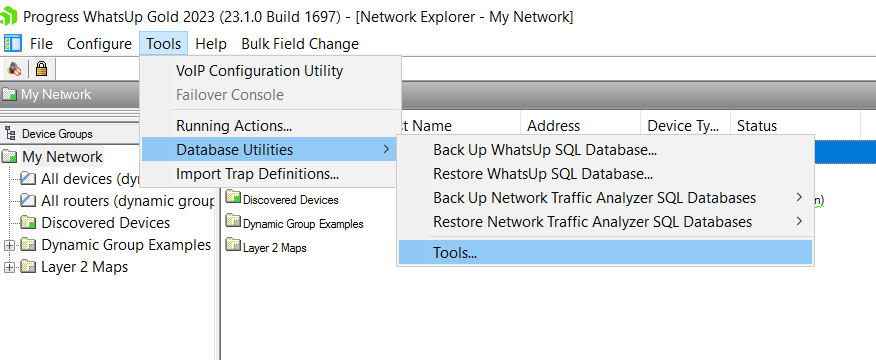Click the muted bell alarm icon
This screenshot has width=876, height=360.
point(15,69)
